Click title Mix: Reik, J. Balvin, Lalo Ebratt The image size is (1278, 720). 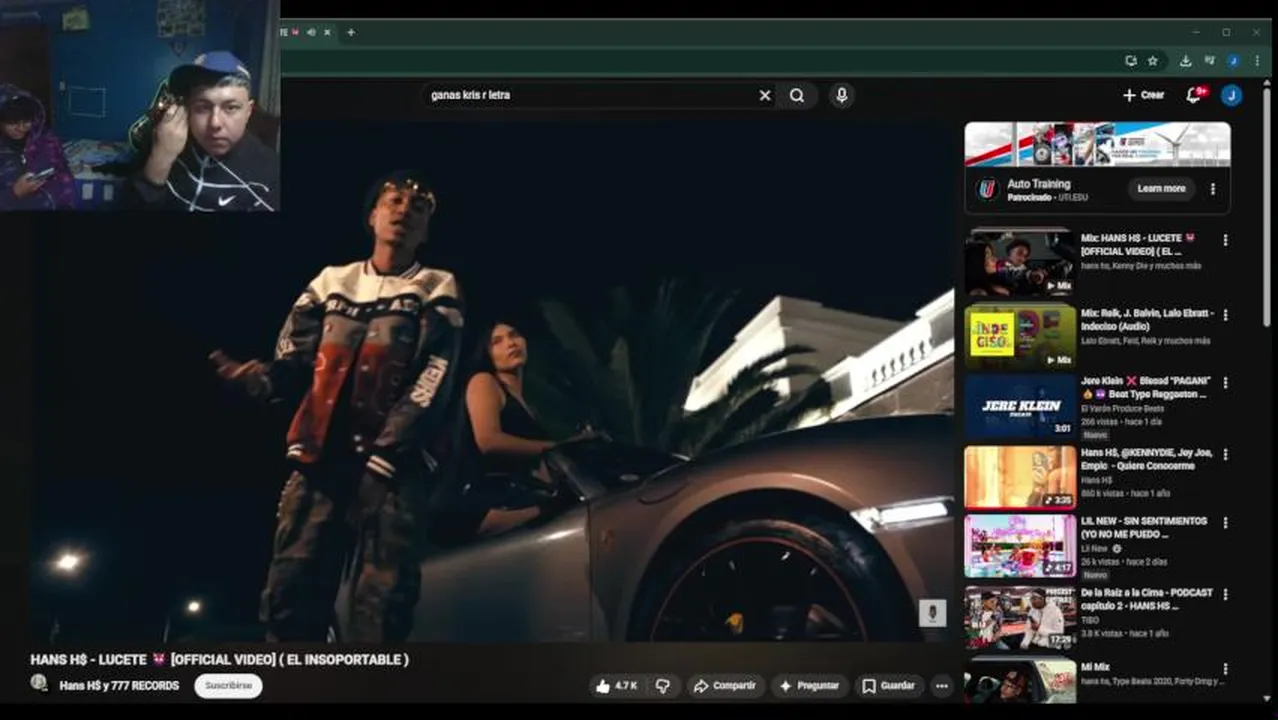point(1147,319)
